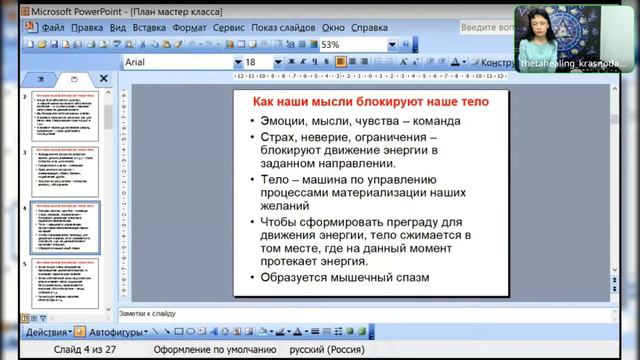The height and width of the screenshot is (360, 640).
Task: Open the font size 18 dropdown arrow
Action: click(278, 62)
